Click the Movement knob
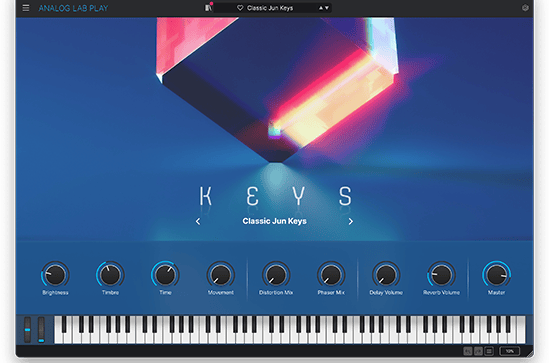Image resolution: width=549 pixels, height=363 pixels. click(221, 275)
